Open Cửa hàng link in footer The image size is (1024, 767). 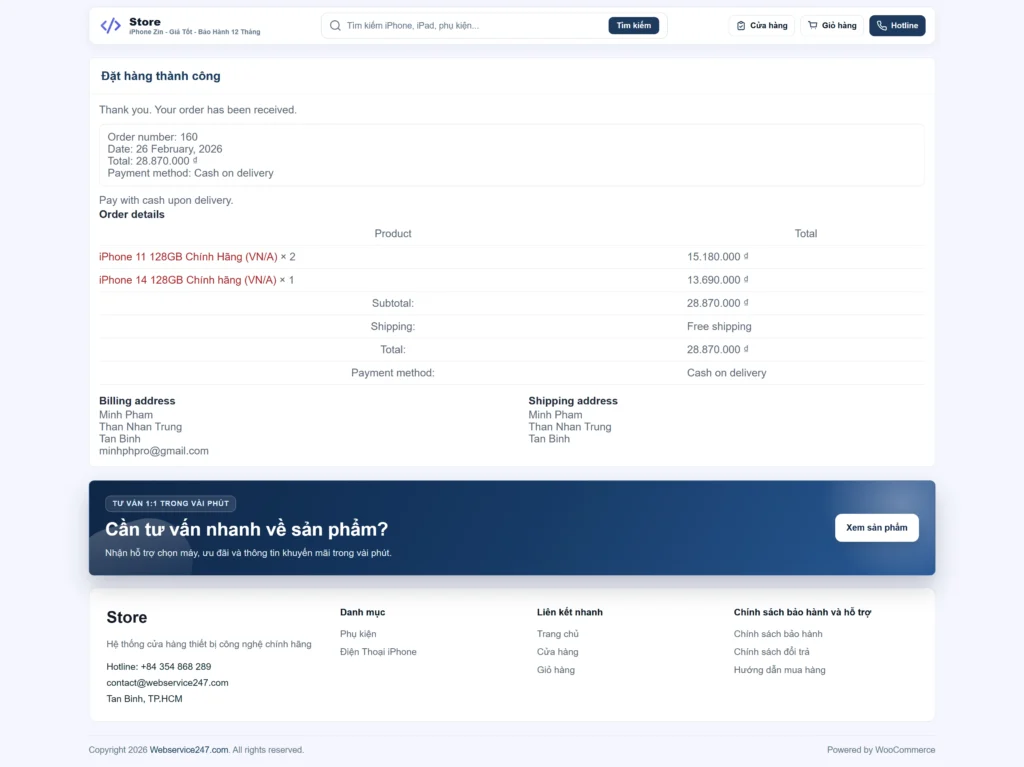pyautogui.click(x=557, y=652)
